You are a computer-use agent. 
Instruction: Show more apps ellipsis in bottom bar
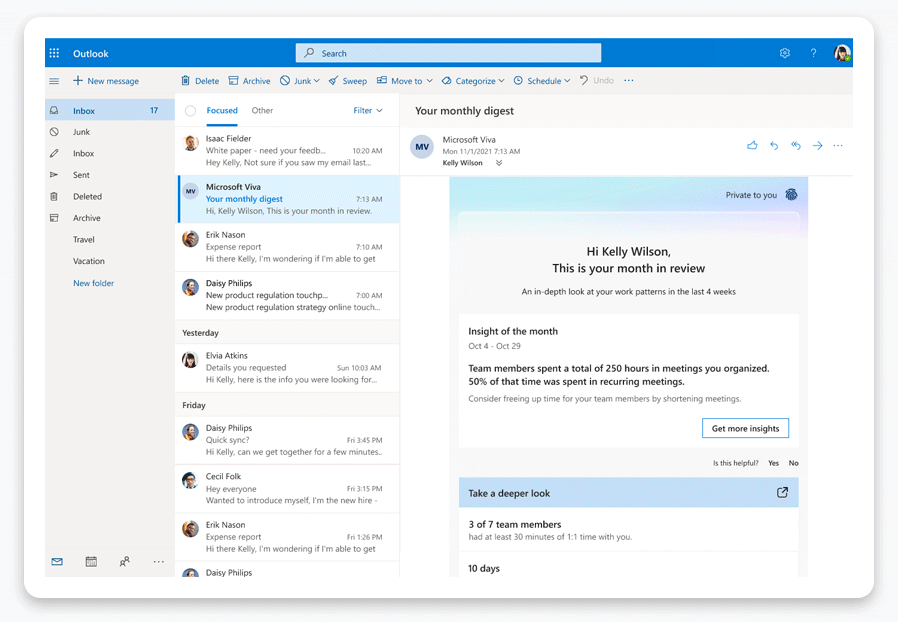pos(159,562)
